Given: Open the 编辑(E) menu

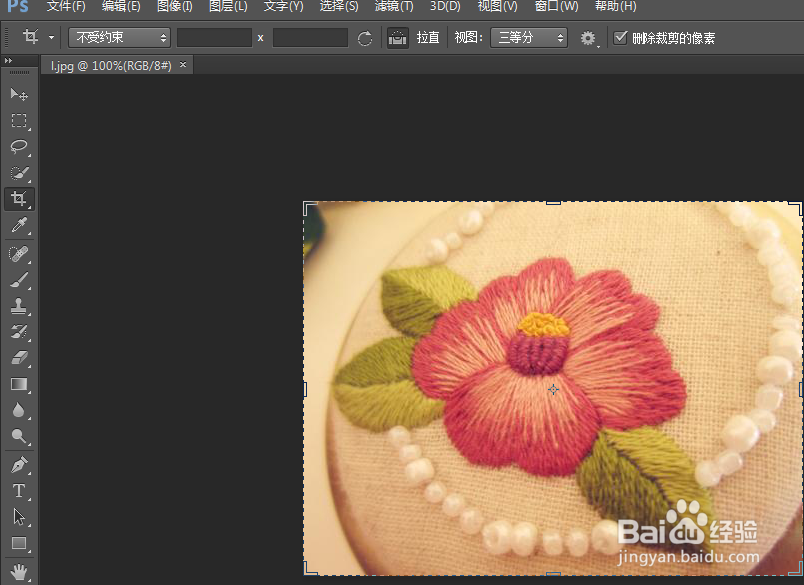Looking at the screenshot, I should 121,6.
